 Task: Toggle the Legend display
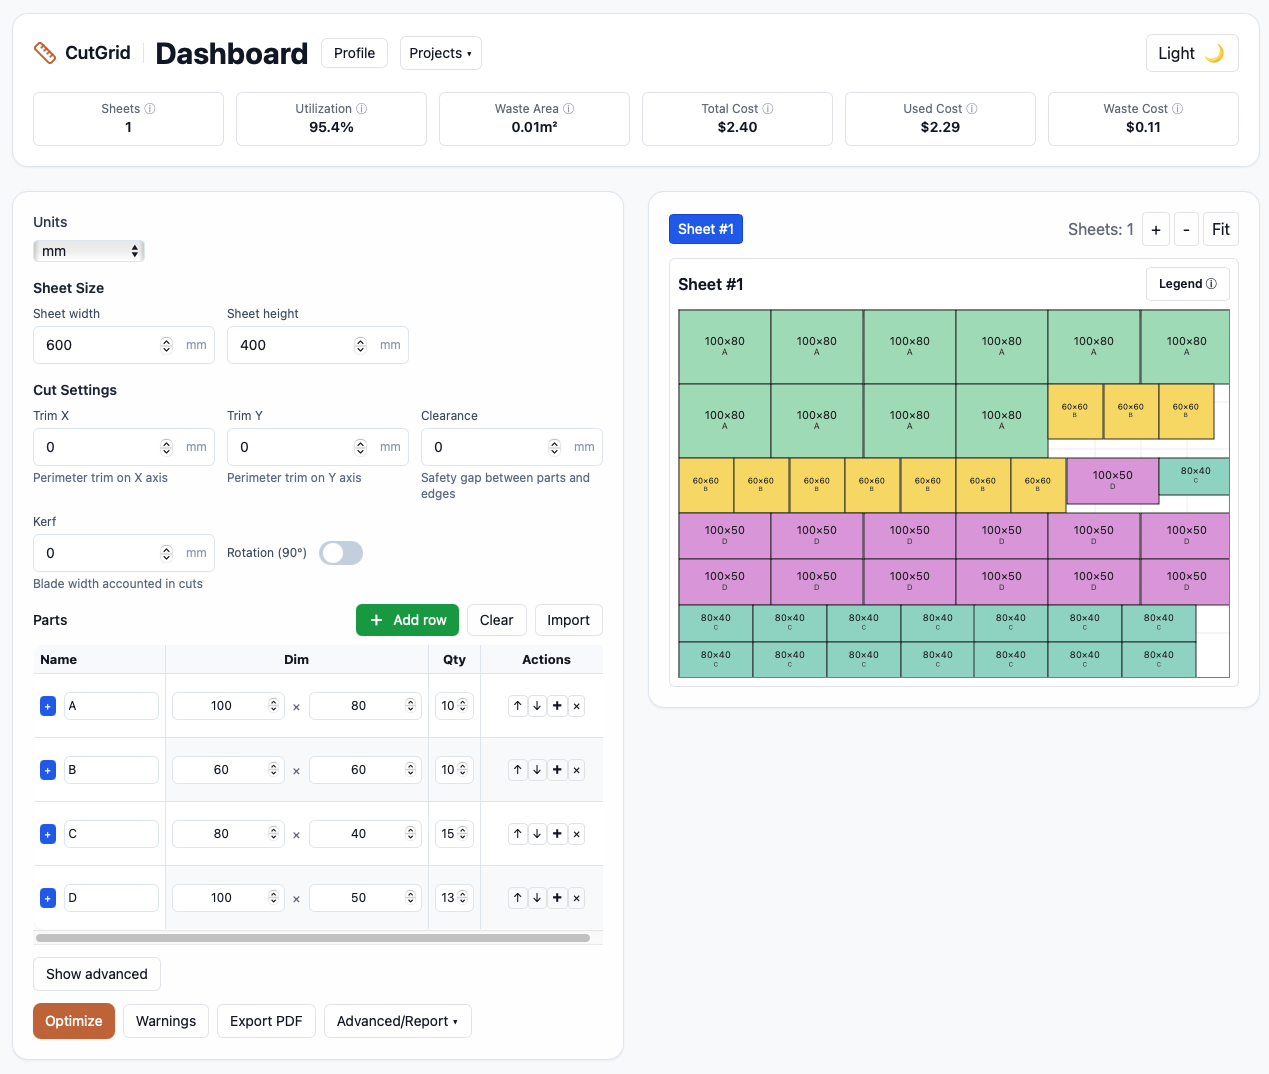pyautogui.click(x=1187, y=284)
